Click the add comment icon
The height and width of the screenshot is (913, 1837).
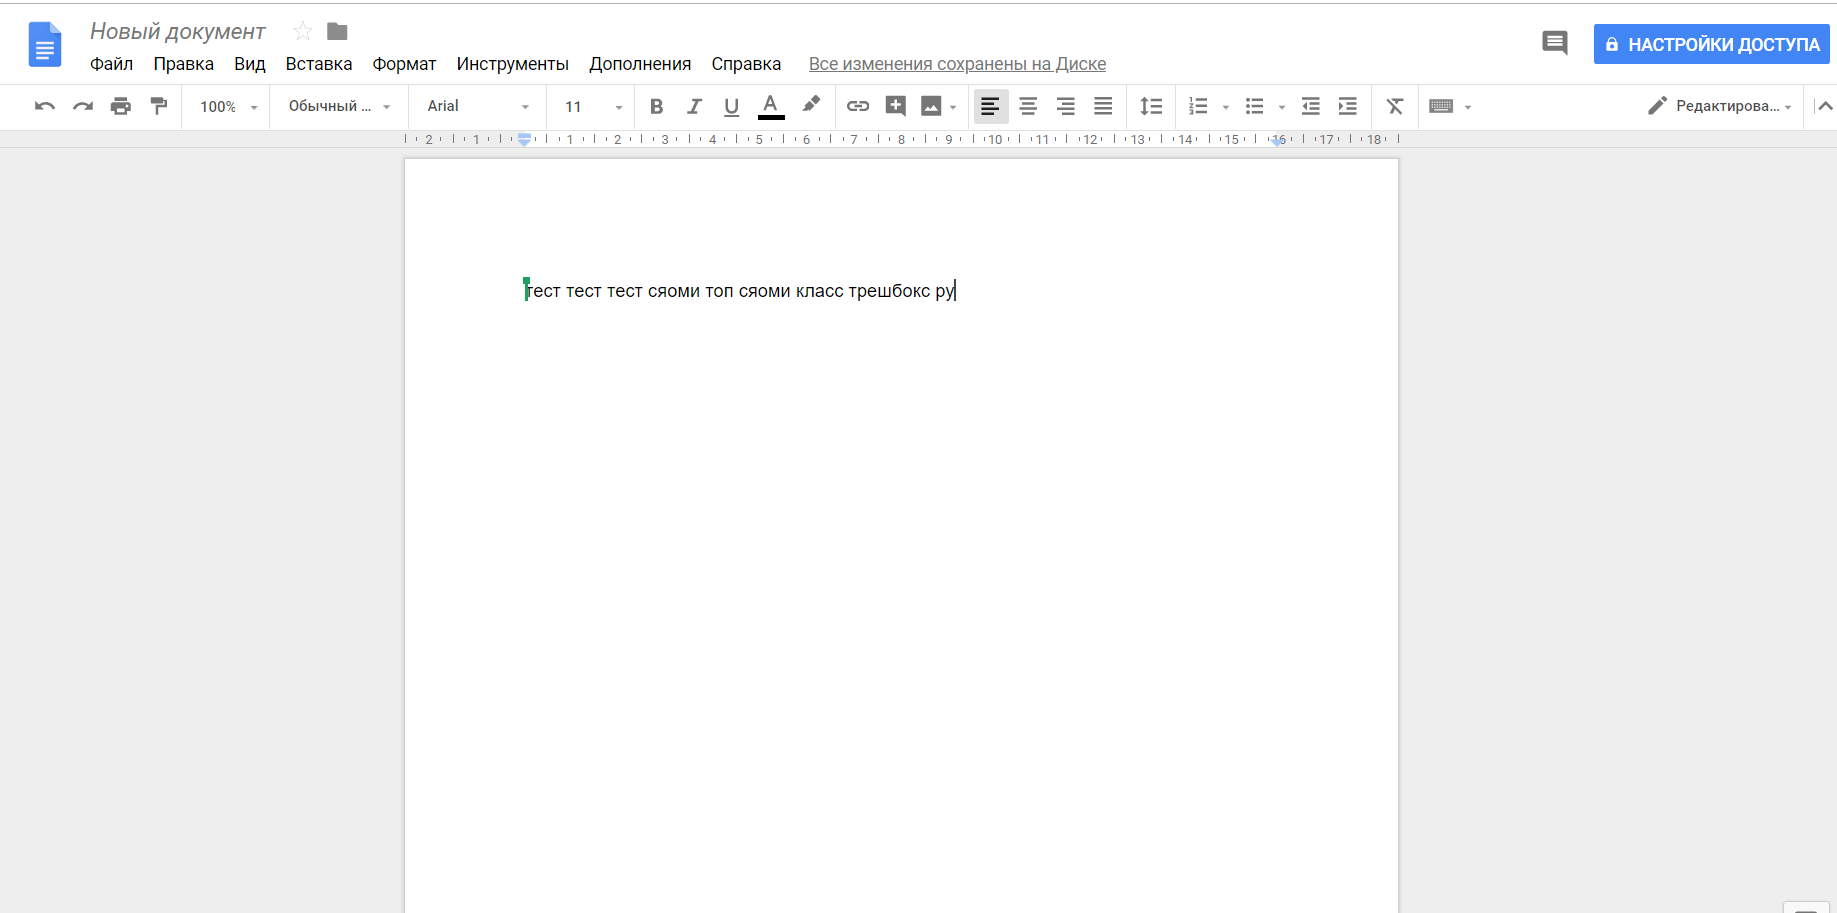click(896, 106)
